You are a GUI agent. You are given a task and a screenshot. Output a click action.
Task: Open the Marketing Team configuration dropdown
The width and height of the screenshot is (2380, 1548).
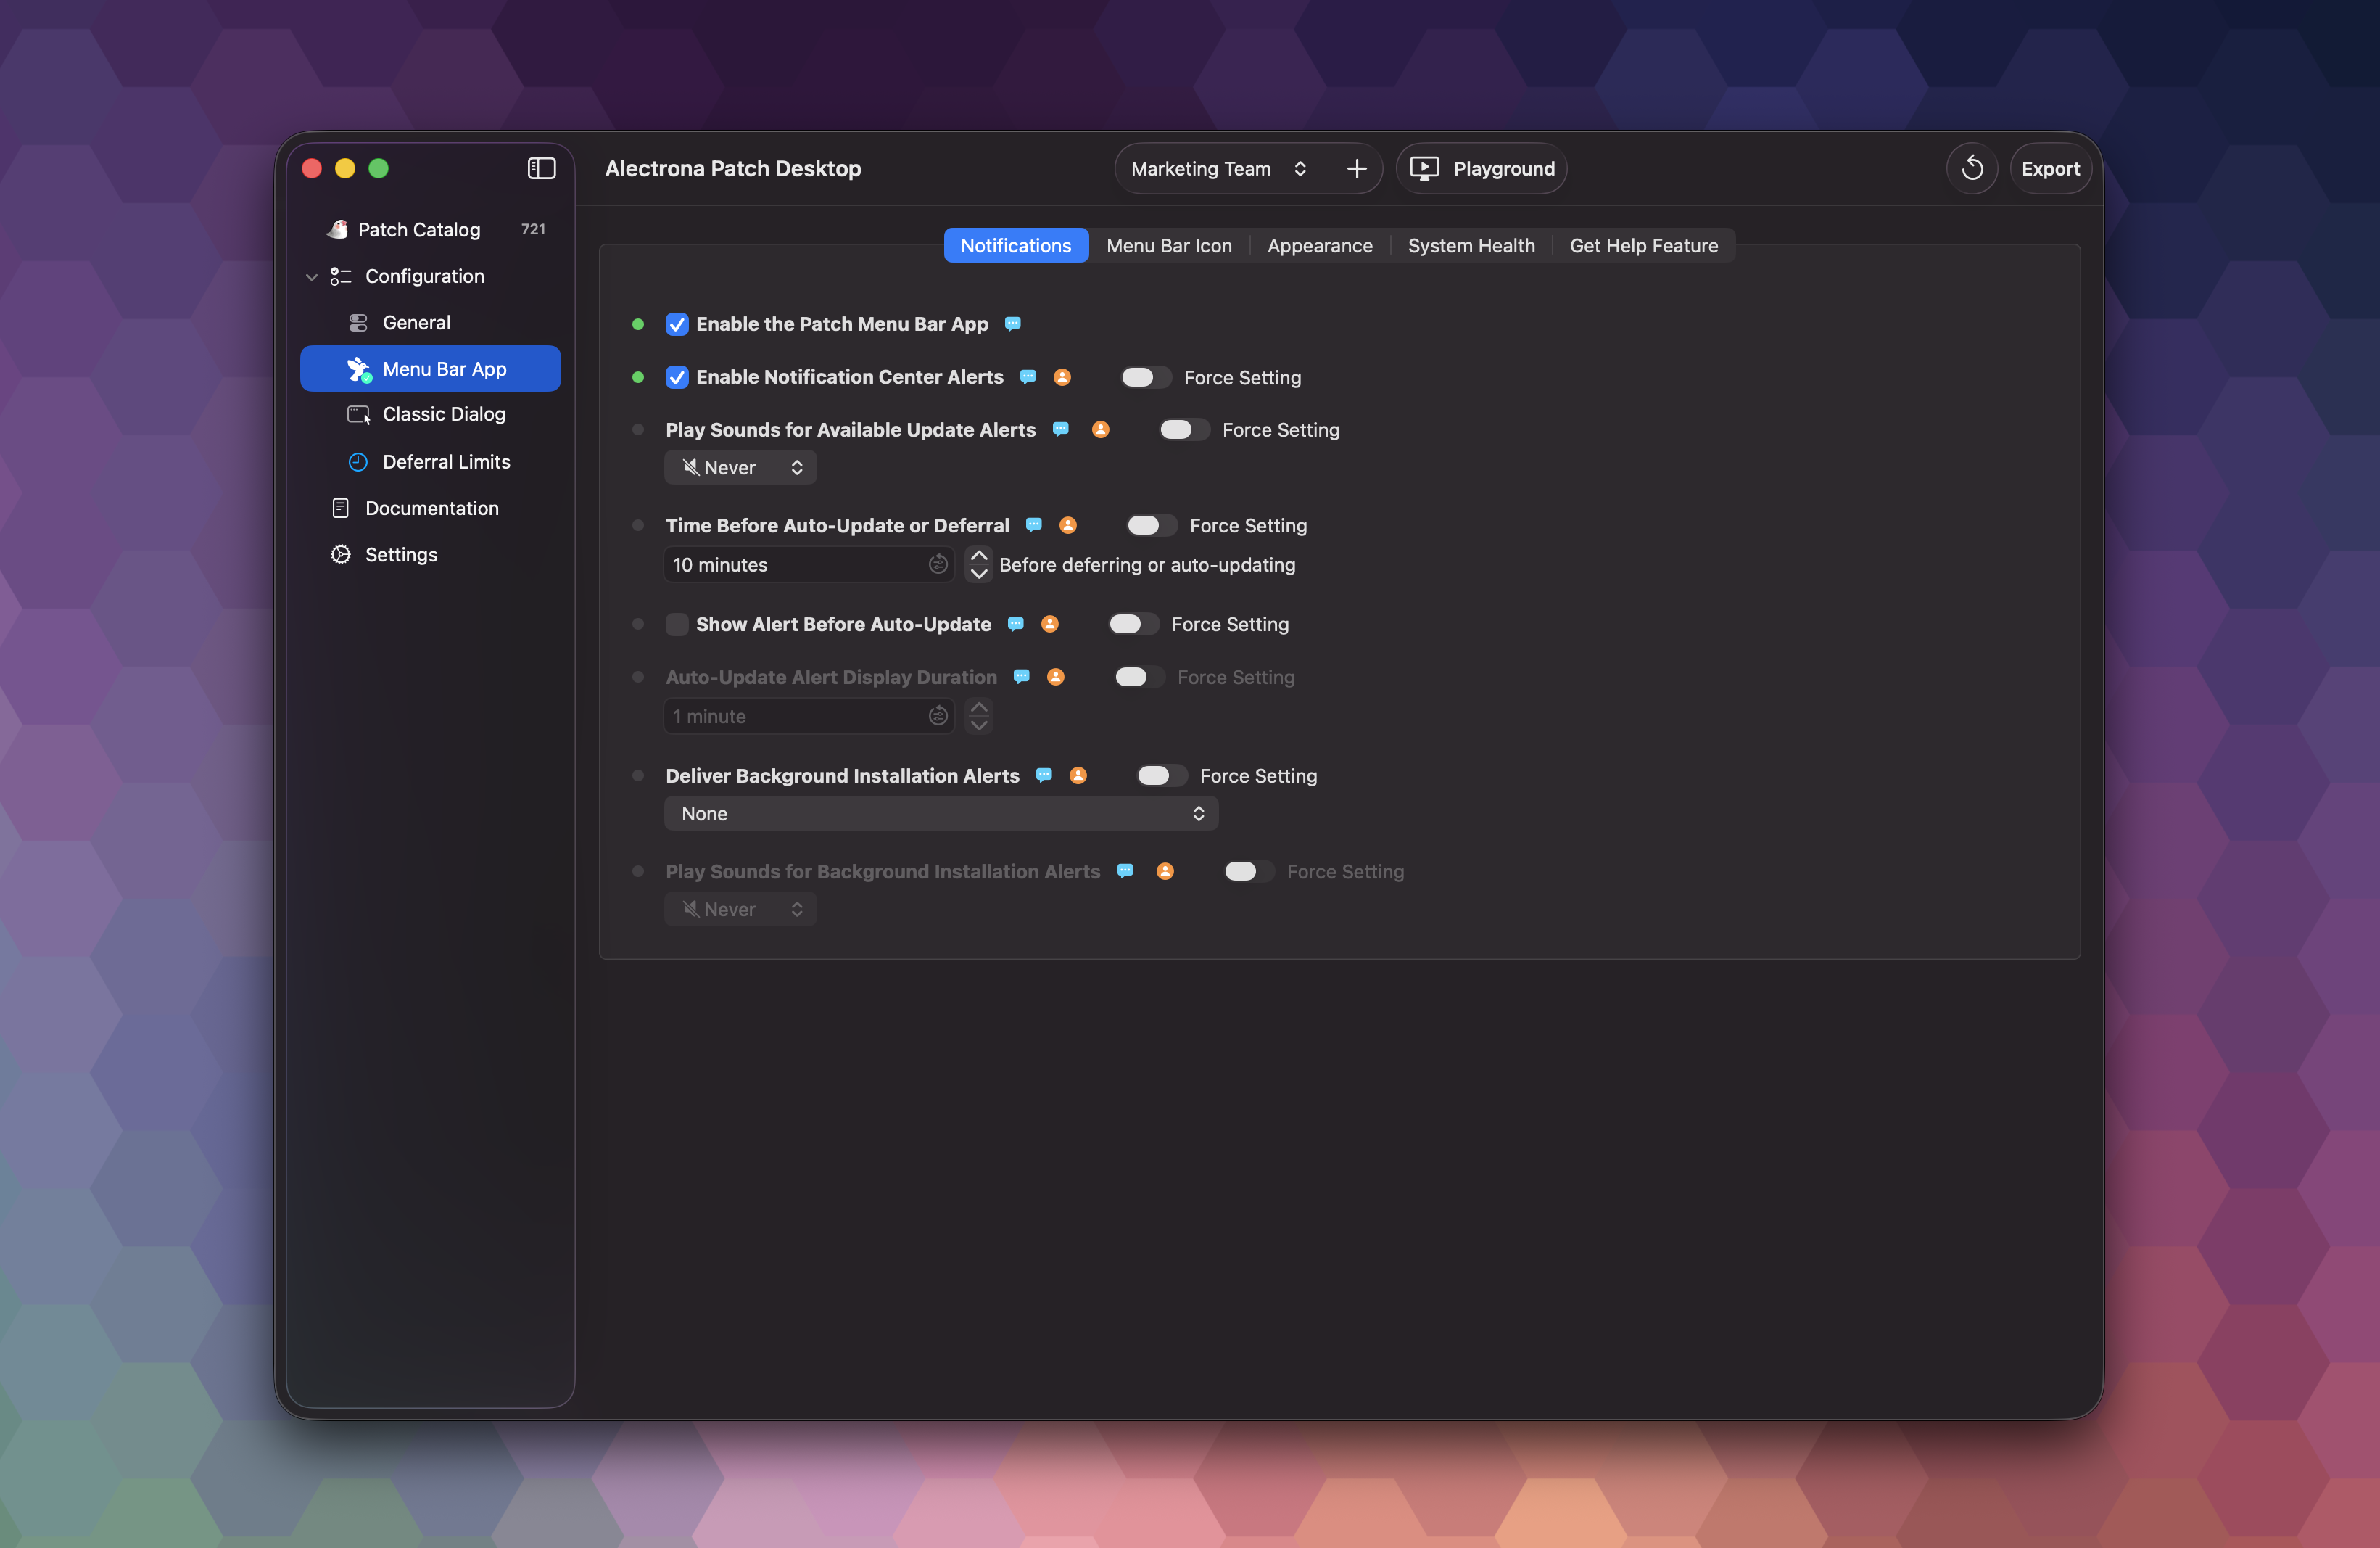1220,168
